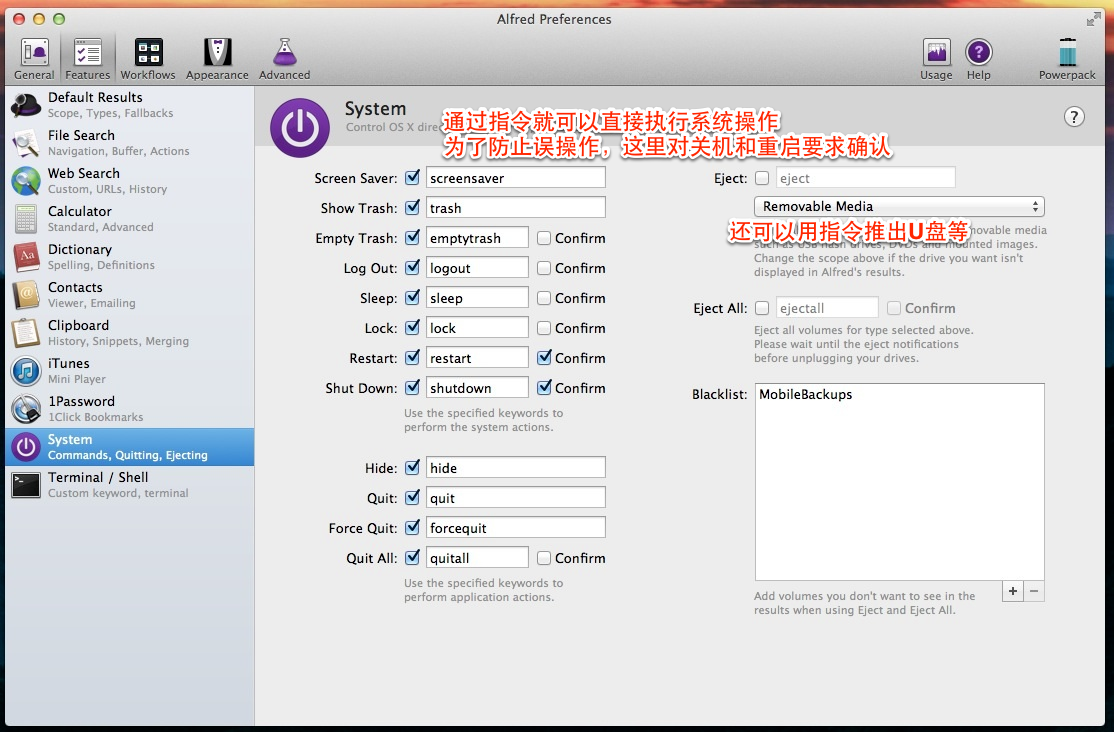Image resolution: width=1114 pixels, height=732 pixels.
Task: Edit the hide keyword field
Action: (516, 468)
